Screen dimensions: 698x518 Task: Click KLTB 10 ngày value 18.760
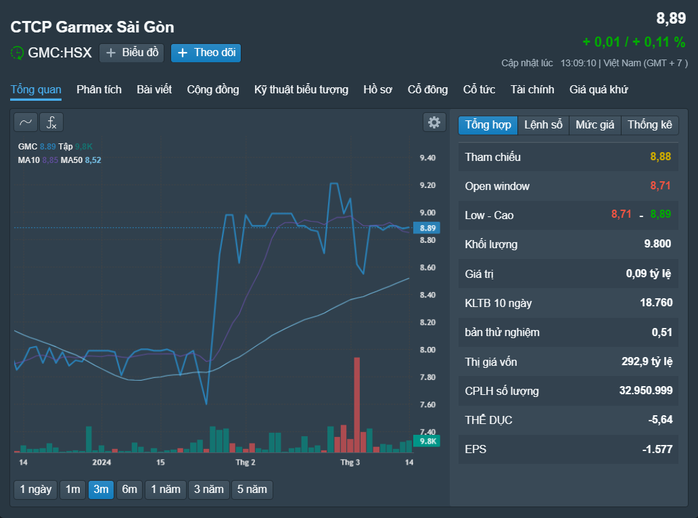pos(656,303)
